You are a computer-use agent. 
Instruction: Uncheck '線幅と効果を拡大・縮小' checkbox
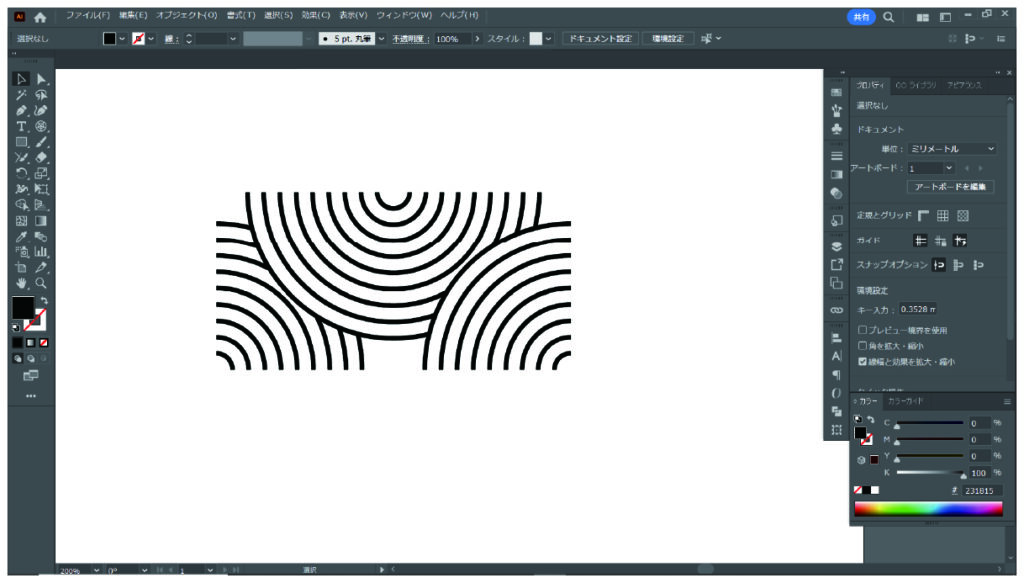[x=863, y=362]
